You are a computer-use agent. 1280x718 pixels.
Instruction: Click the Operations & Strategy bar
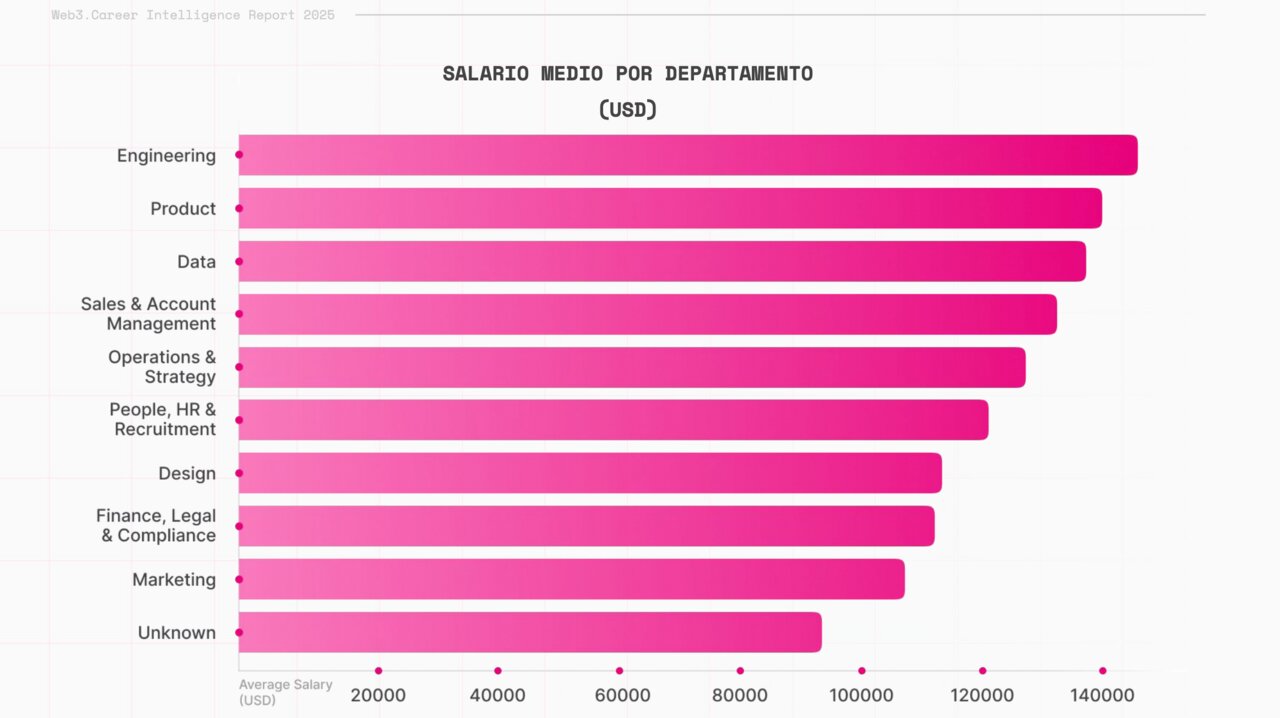coord(632,367)
